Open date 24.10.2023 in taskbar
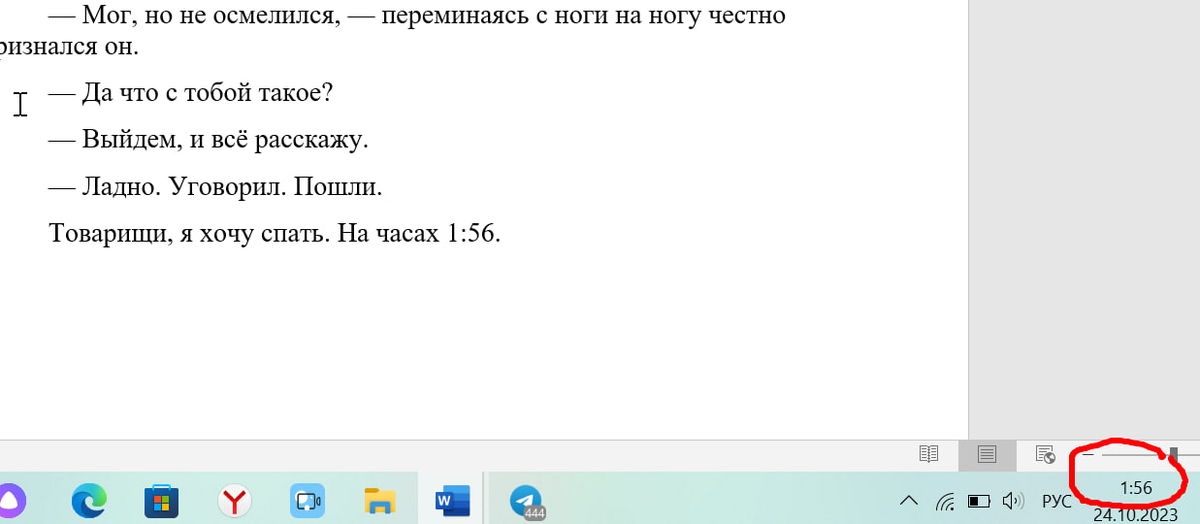 click(1137, 515)
